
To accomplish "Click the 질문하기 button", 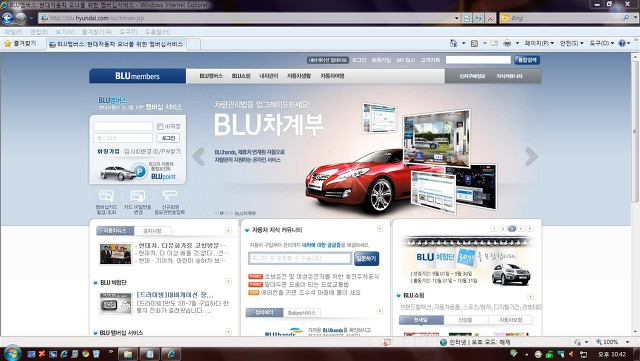I will point(367,258).
